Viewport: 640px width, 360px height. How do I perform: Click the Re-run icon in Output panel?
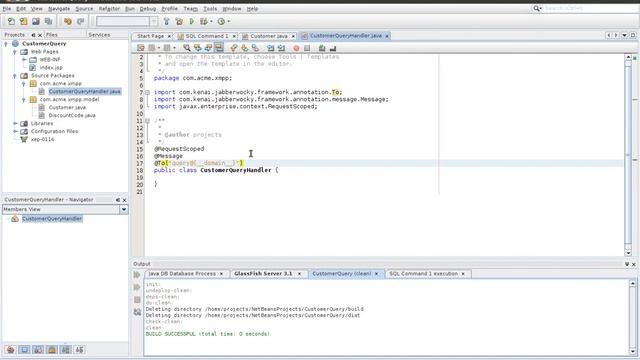(x=137, y=275)
